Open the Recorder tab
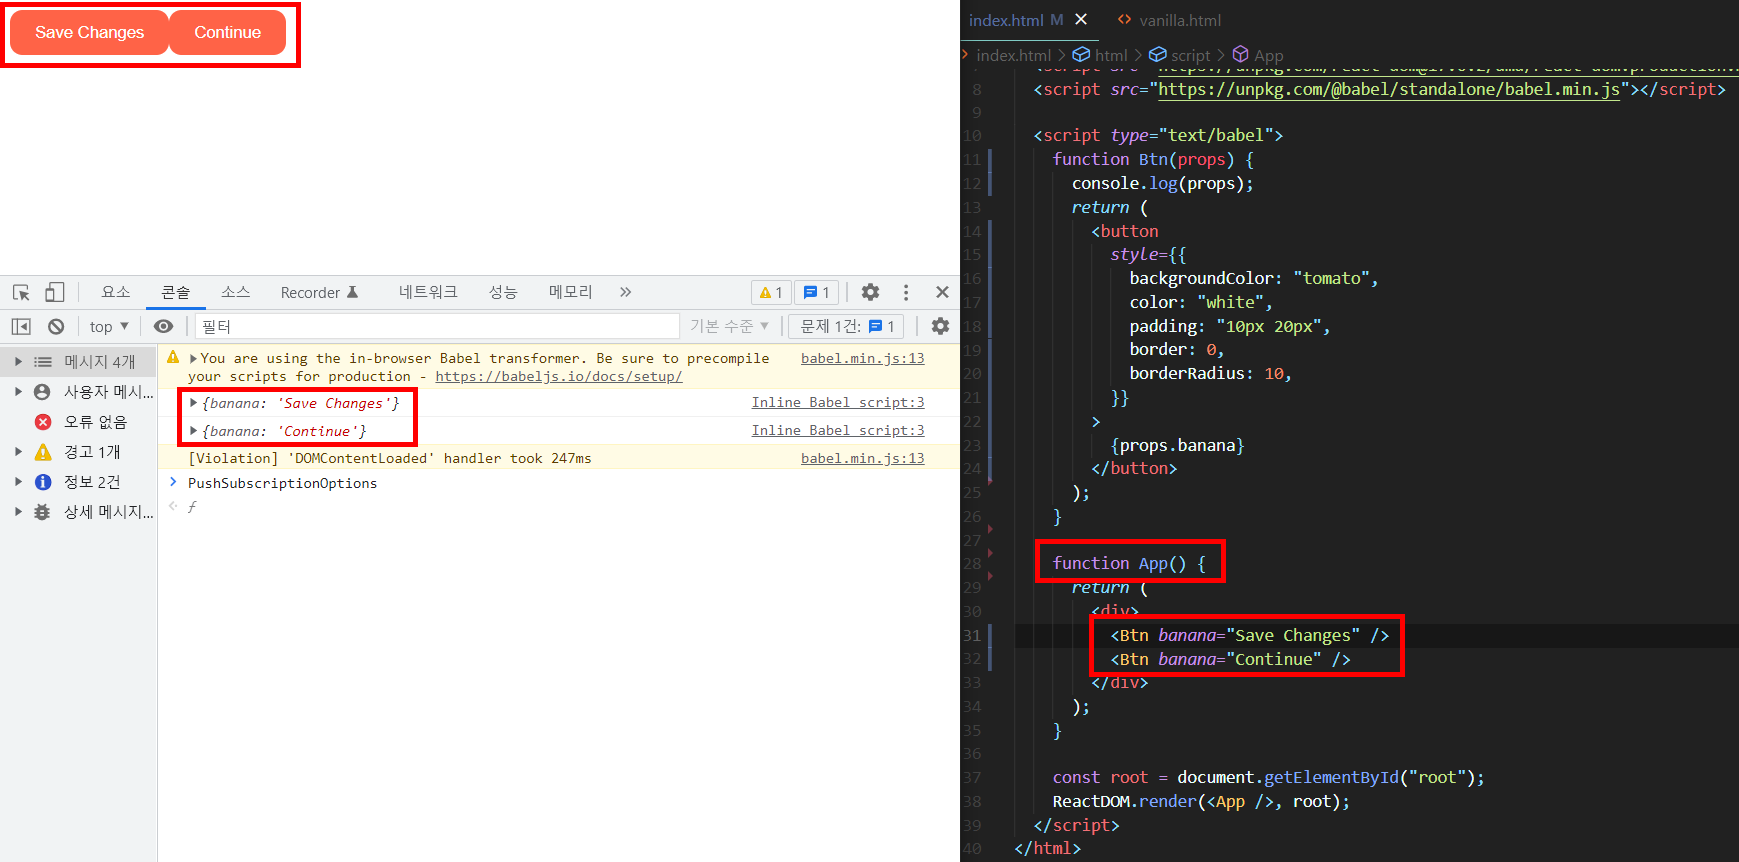The height and width of the screenshot is (862, 1739). click(x=319, y=292)
